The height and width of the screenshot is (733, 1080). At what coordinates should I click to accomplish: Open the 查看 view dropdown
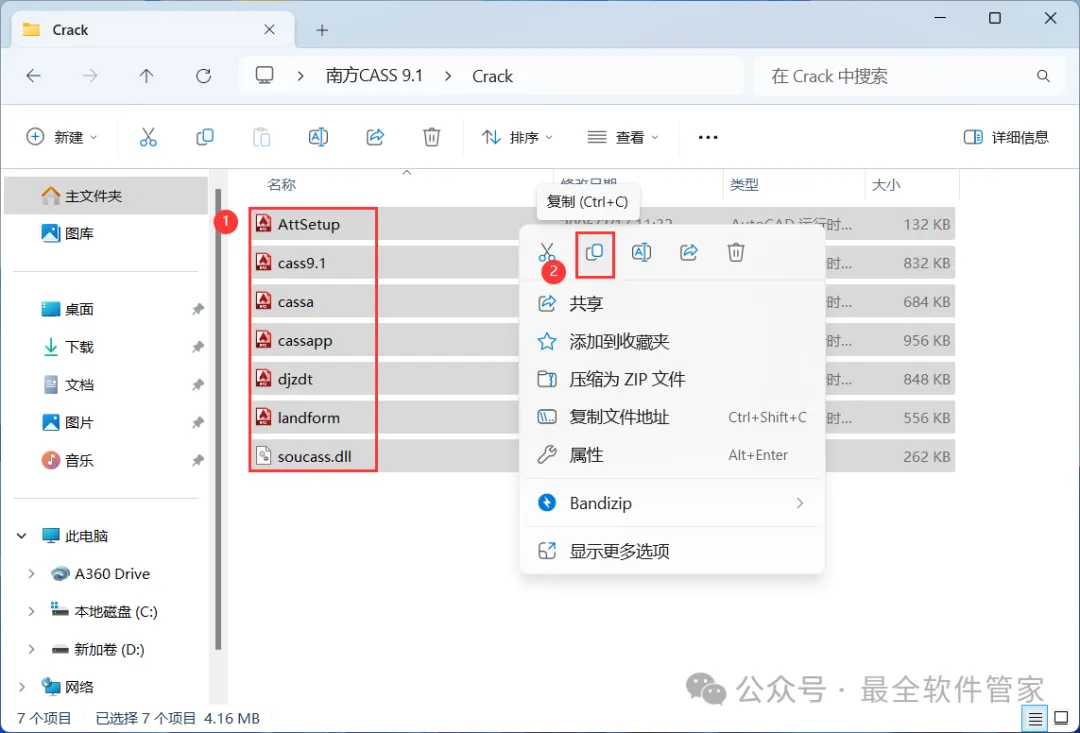[x=623, y=137]
